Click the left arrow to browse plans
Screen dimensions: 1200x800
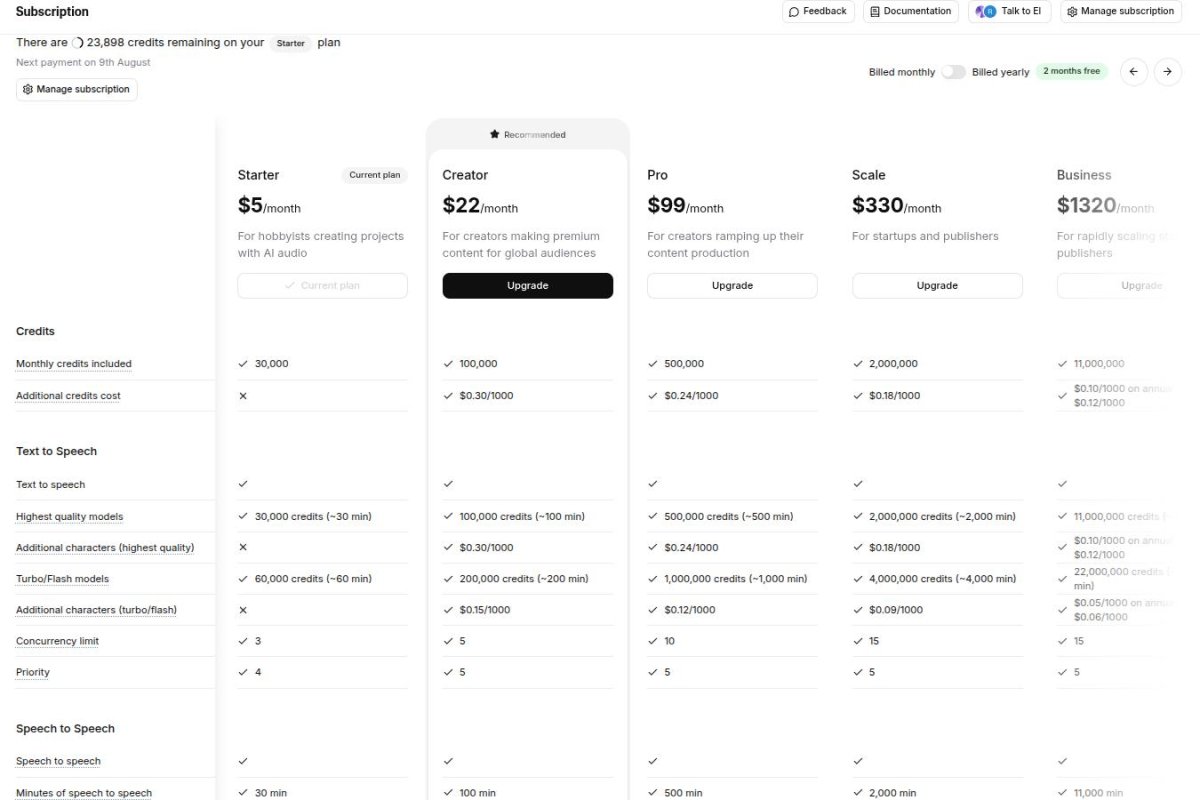click(1133, 71)
